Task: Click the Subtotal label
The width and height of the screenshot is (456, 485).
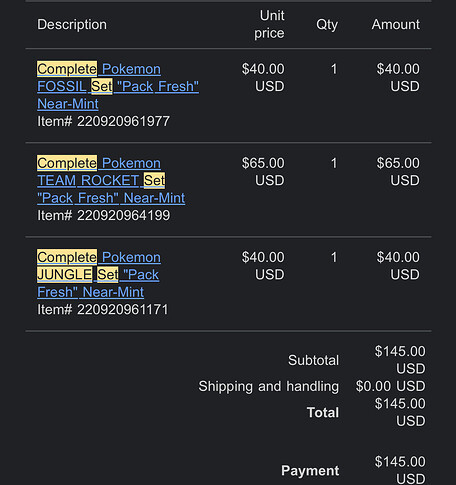Action: click(313, 360)
